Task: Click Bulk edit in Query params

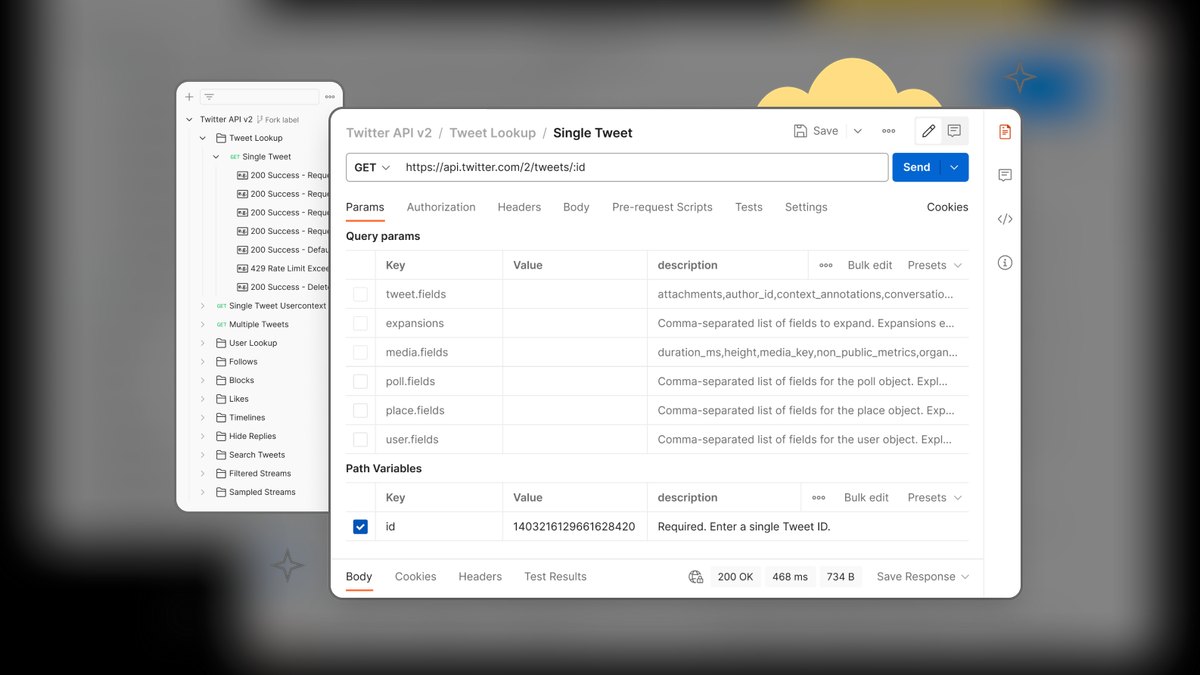Action: [870, 265]
